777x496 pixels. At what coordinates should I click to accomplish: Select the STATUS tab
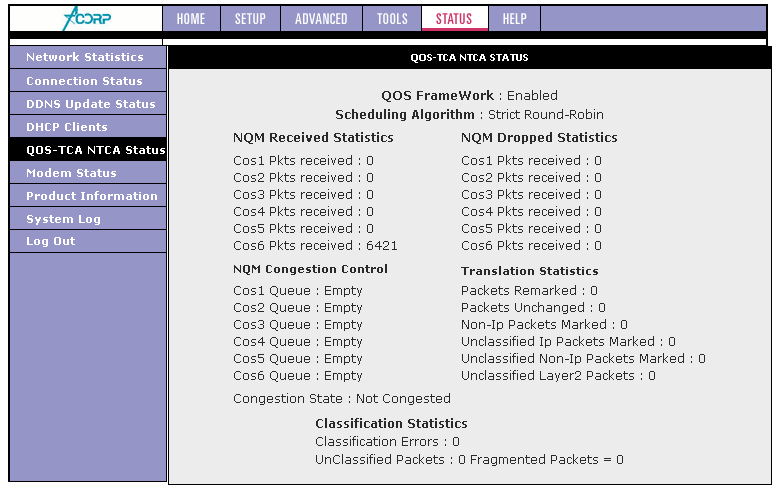[454, 19]
